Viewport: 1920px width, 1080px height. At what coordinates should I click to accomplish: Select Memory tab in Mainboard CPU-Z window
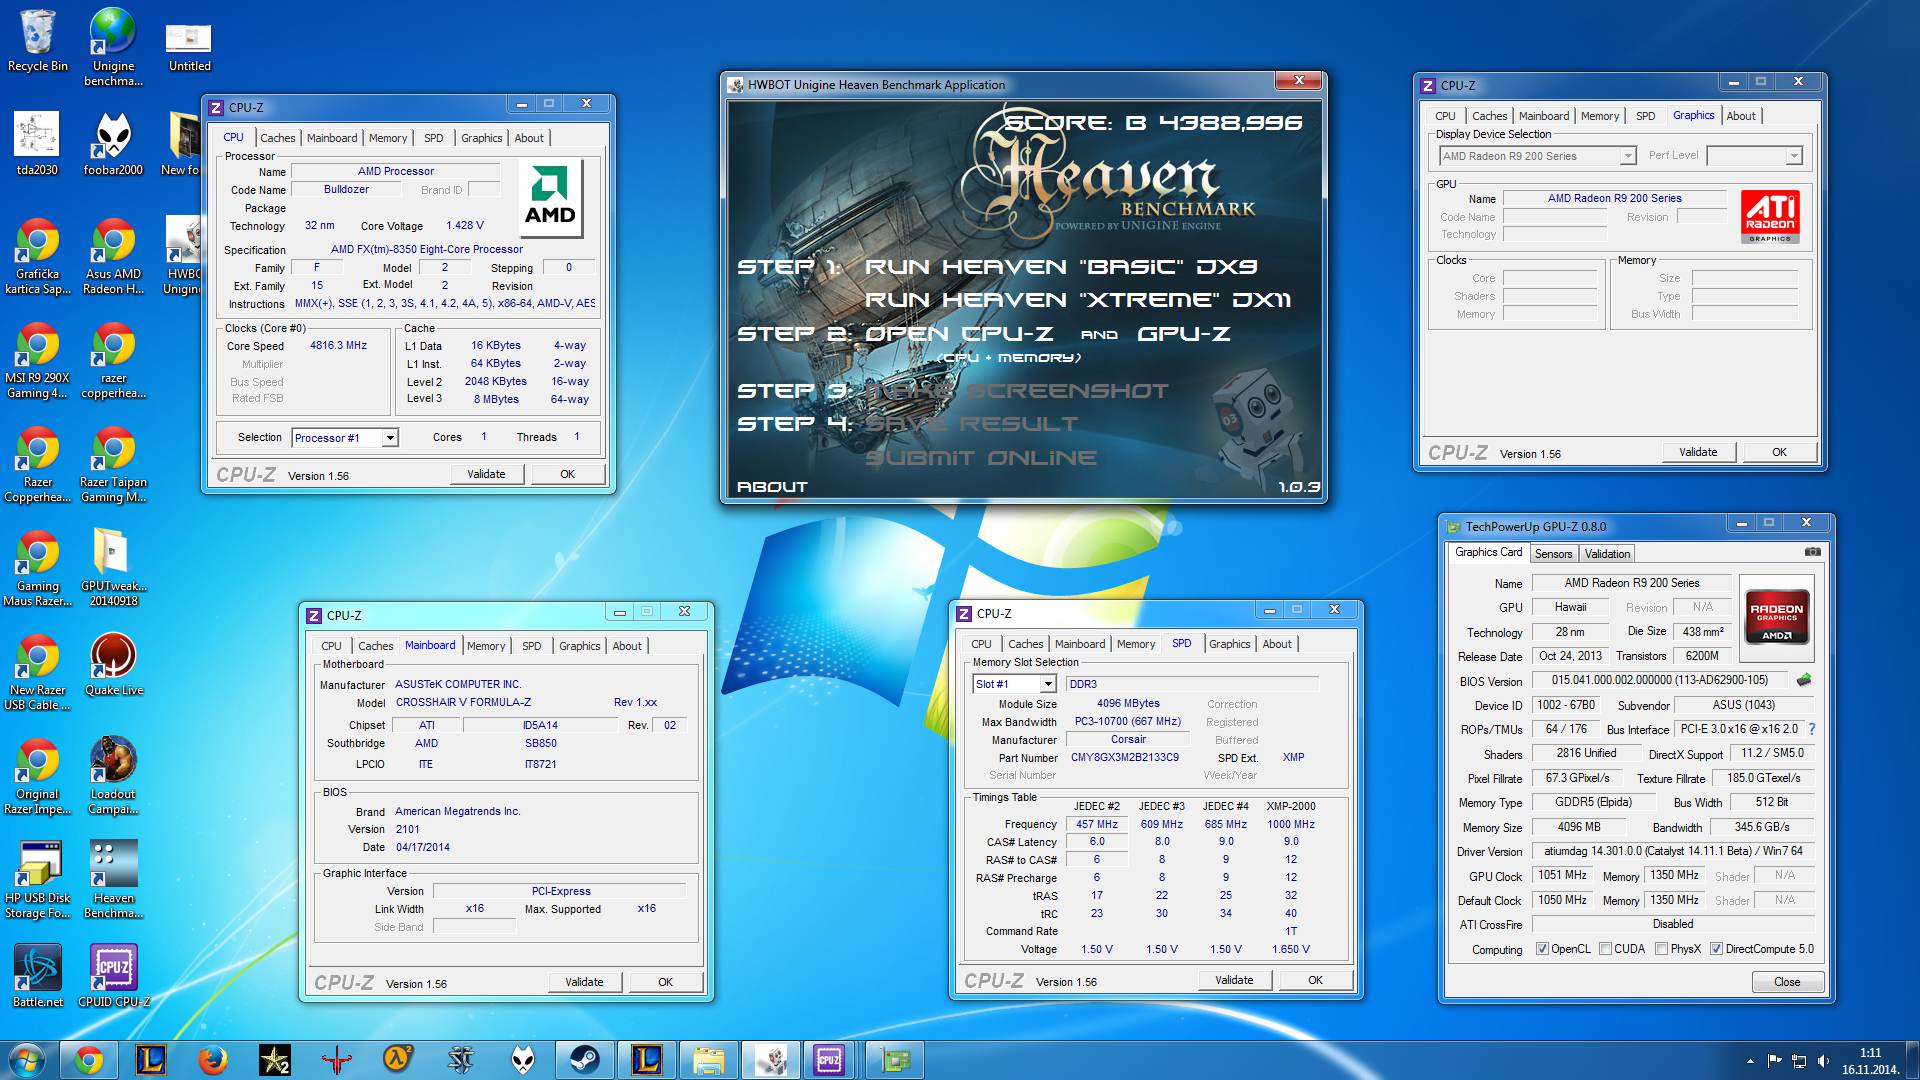click(x=486, y=646)
